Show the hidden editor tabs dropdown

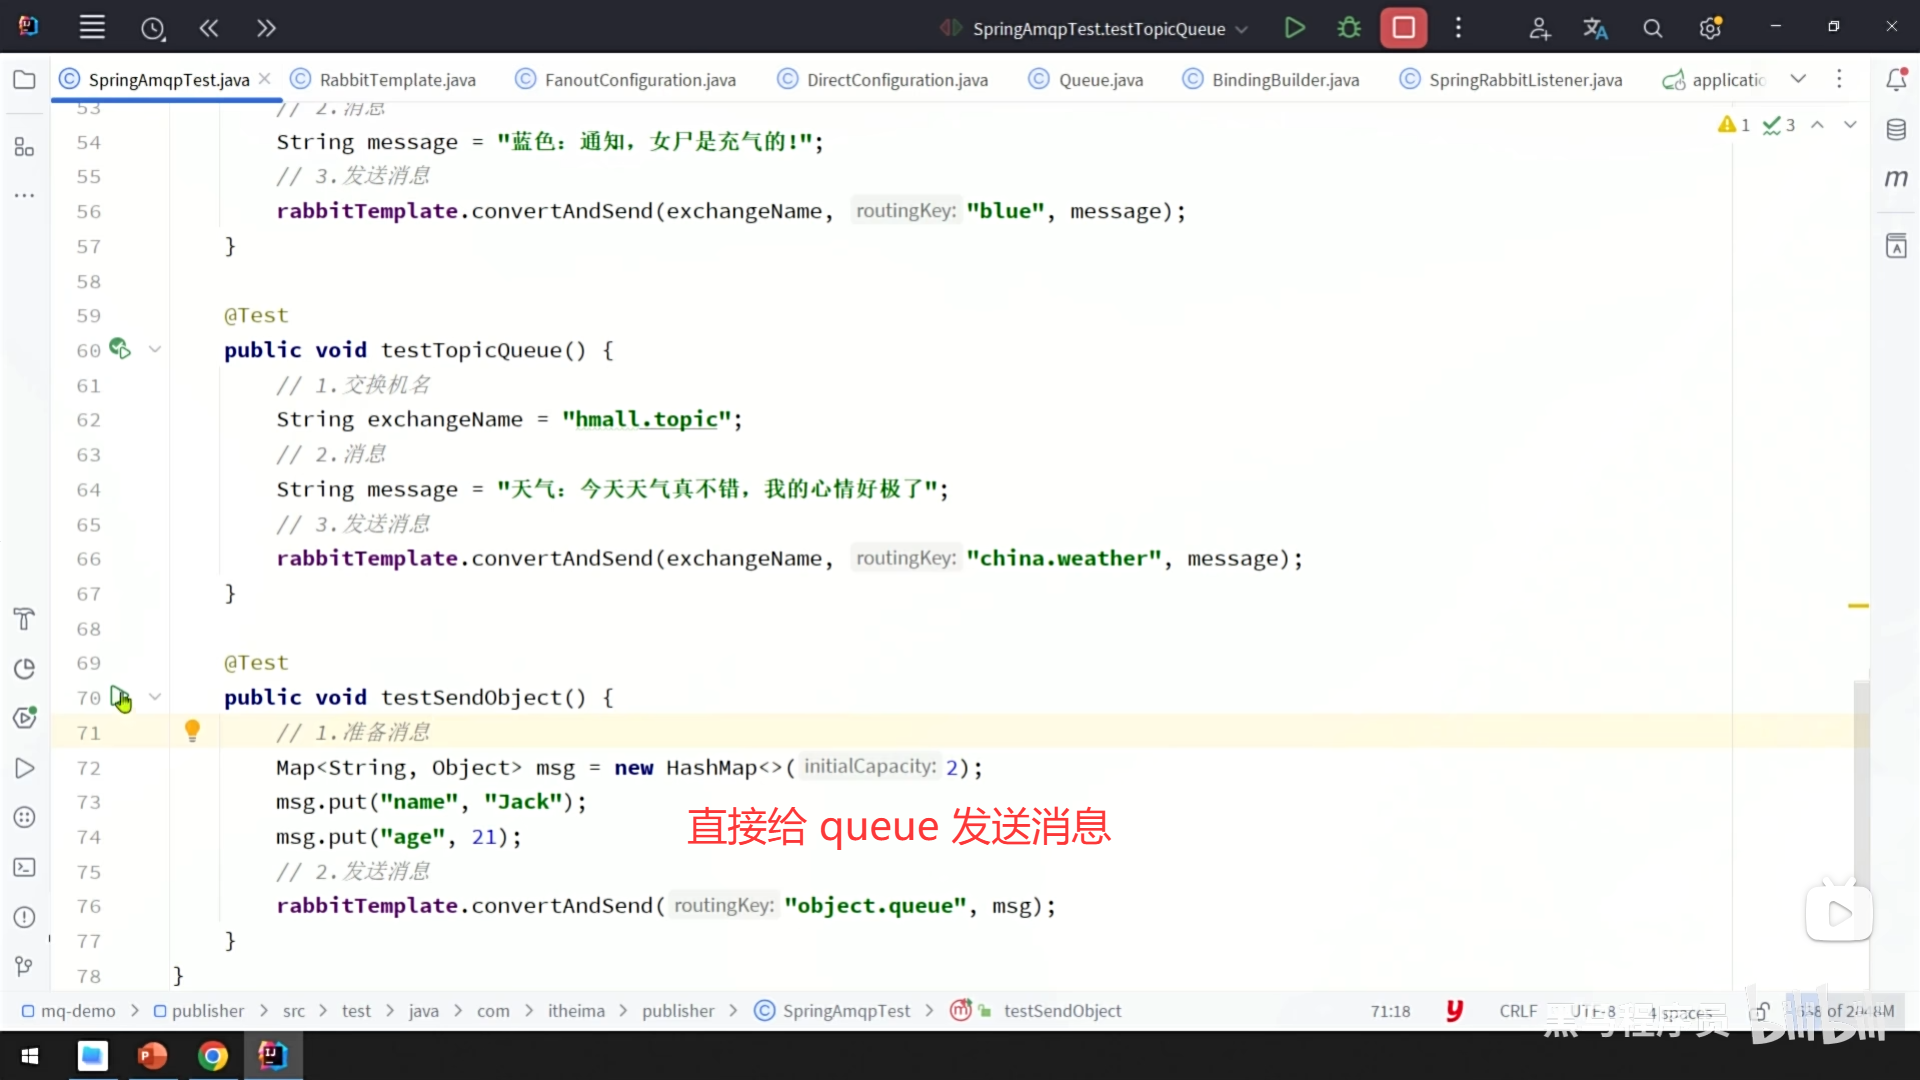click(1798, 79)
